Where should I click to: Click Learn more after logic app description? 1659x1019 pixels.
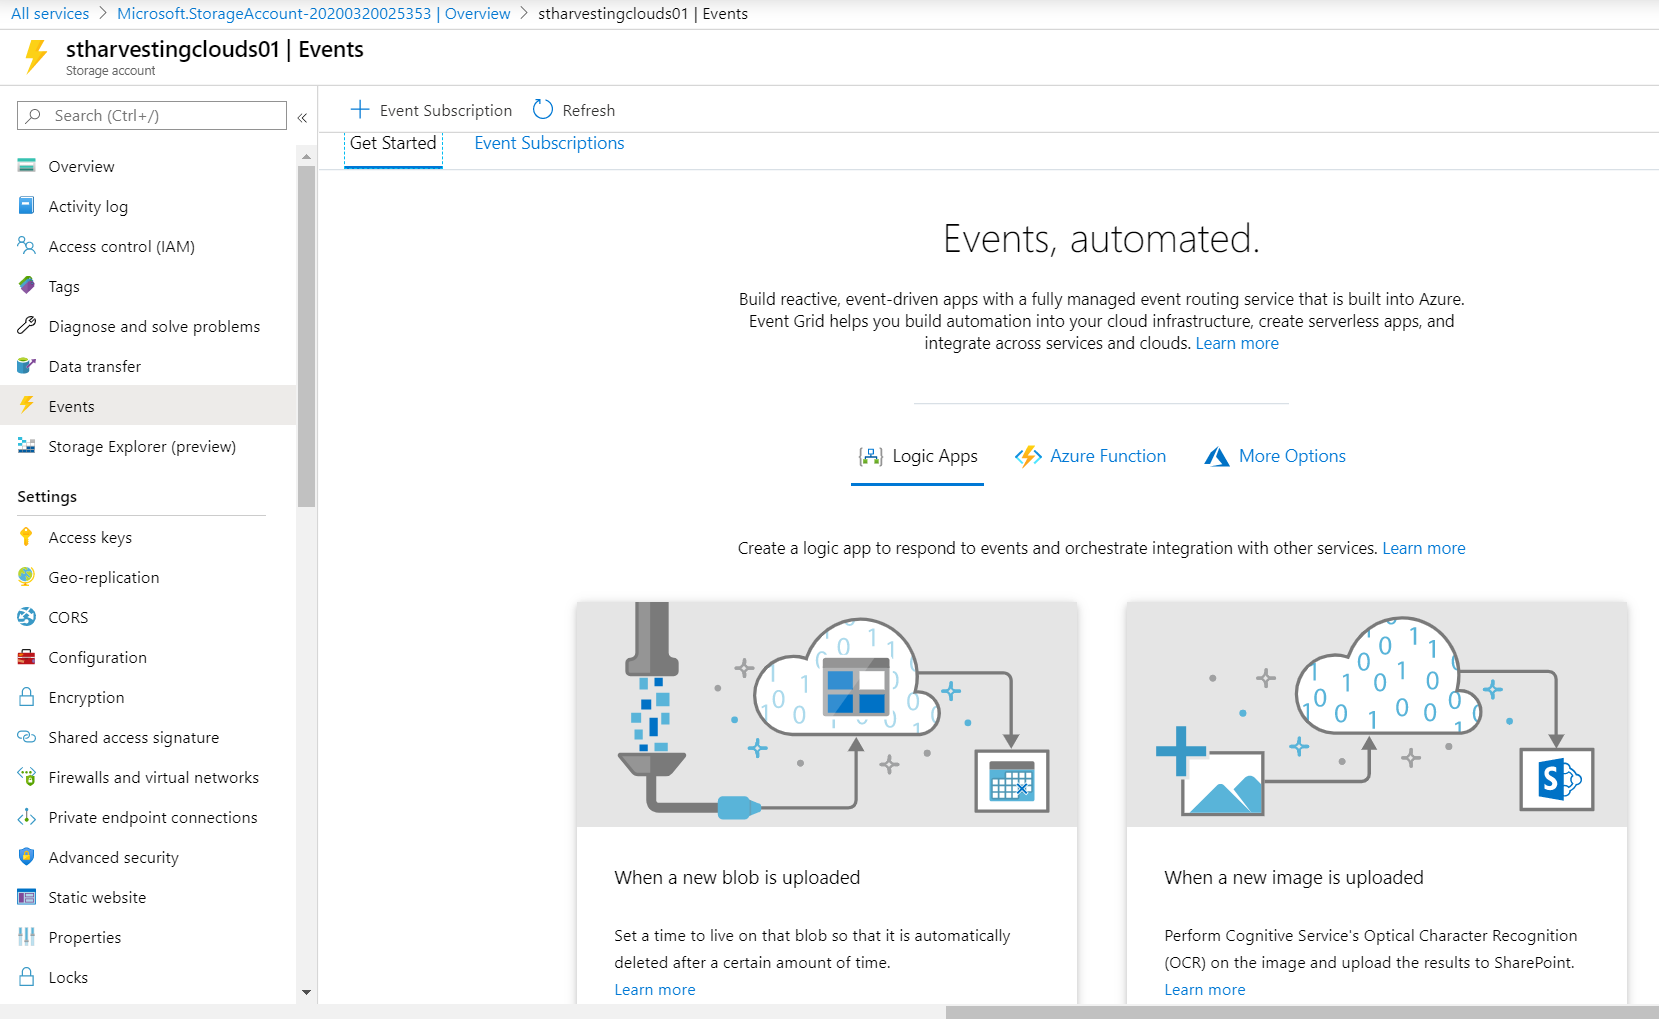(x=1423, y=548)
